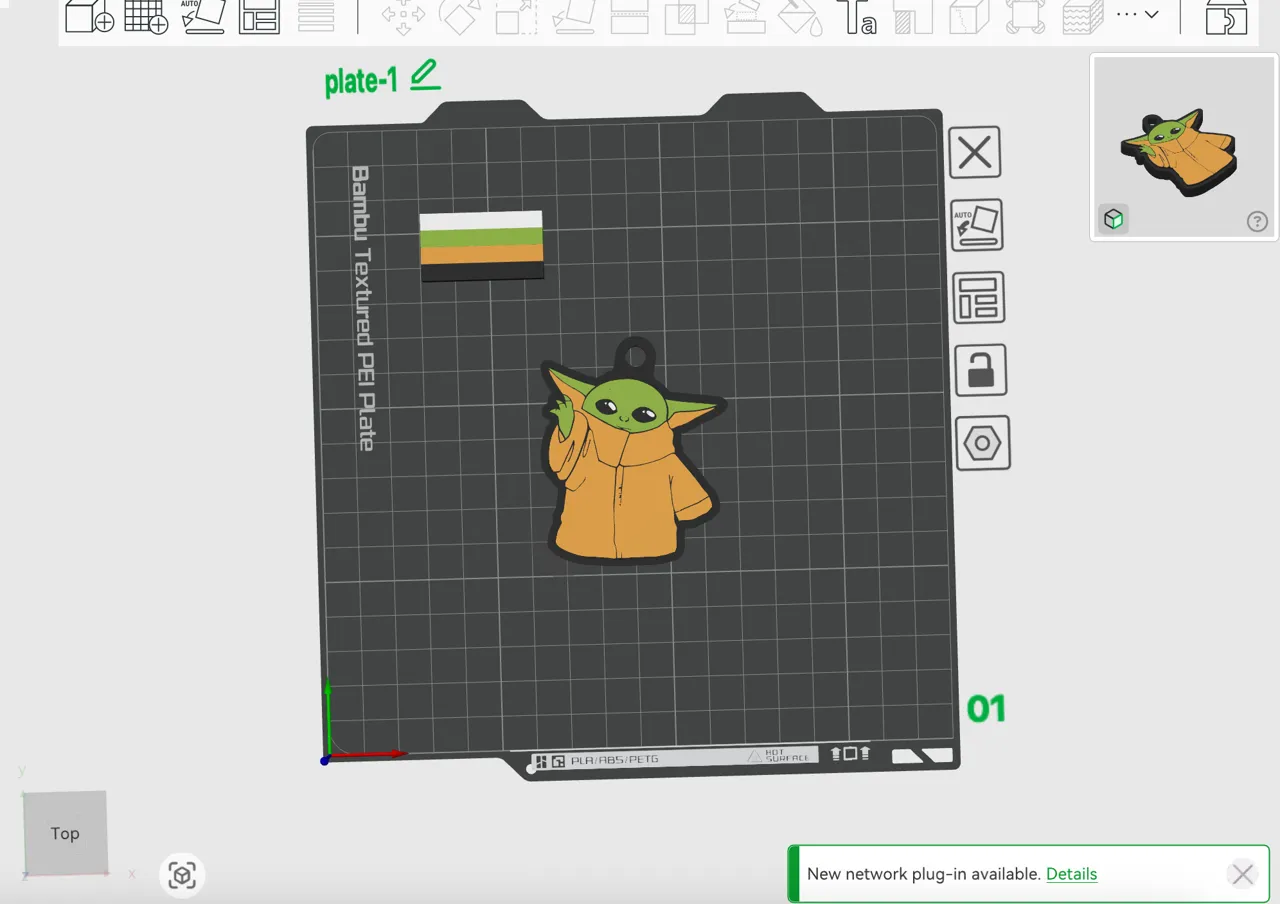Click the plate-1 label text
This screenshot has height=904, width=1280.
point(361,81)
